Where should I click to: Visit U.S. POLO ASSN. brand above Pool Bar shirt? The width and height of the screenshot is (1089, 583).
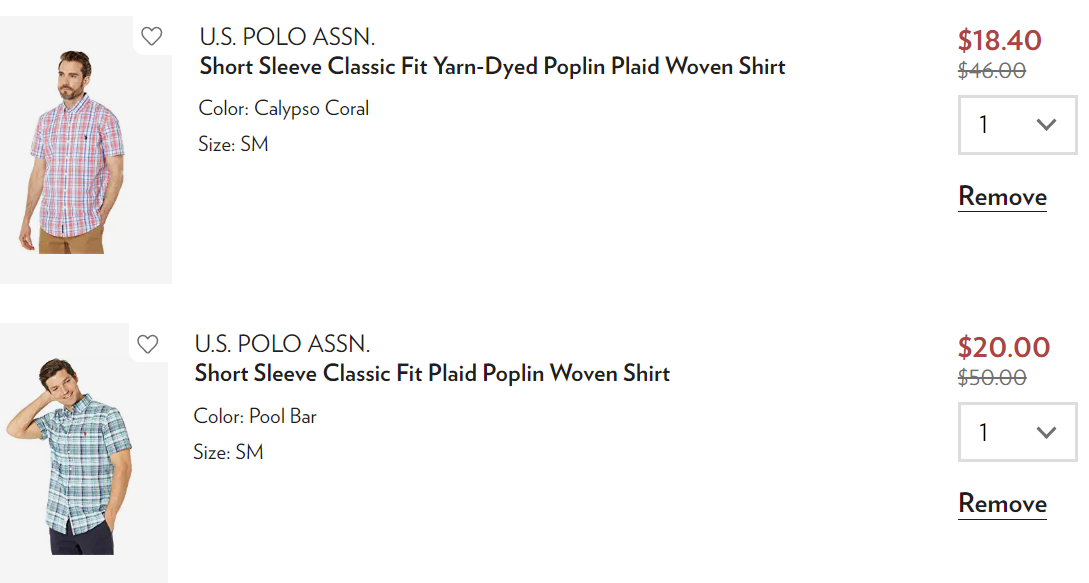point(282,345)
